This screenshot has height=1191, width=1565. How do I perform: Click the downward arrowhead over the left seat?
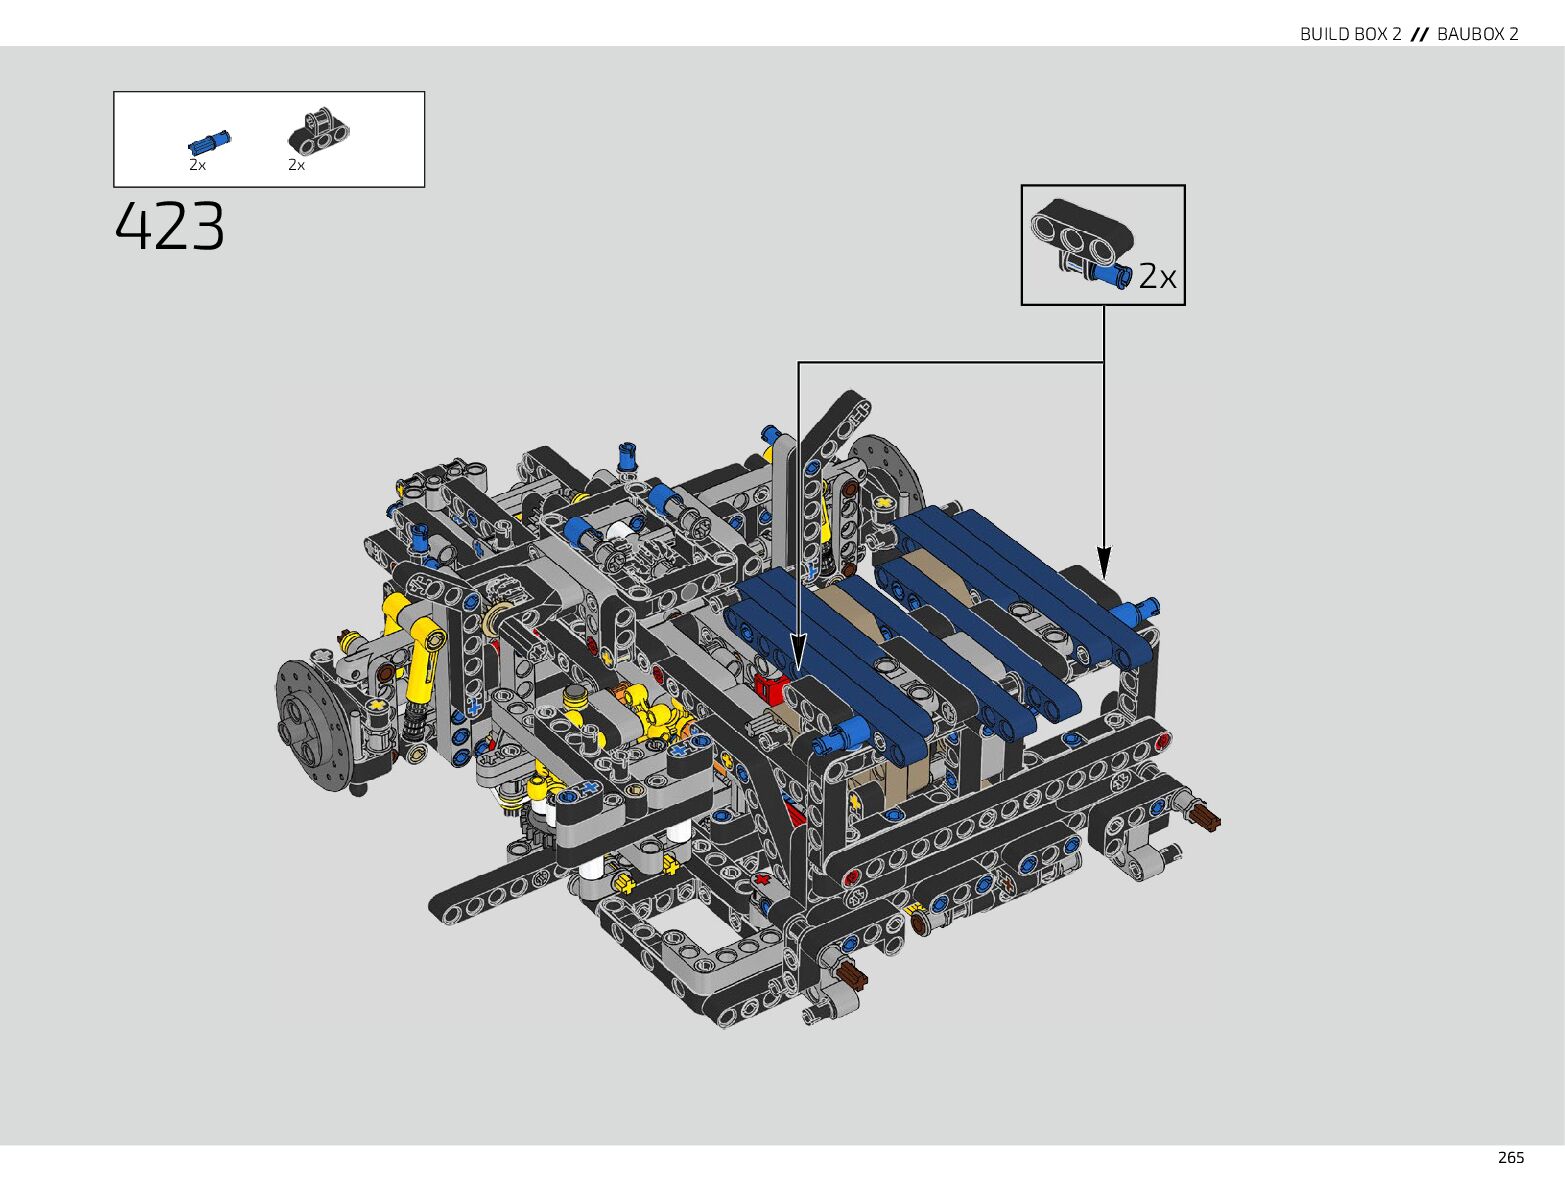(x=798, y=658)
